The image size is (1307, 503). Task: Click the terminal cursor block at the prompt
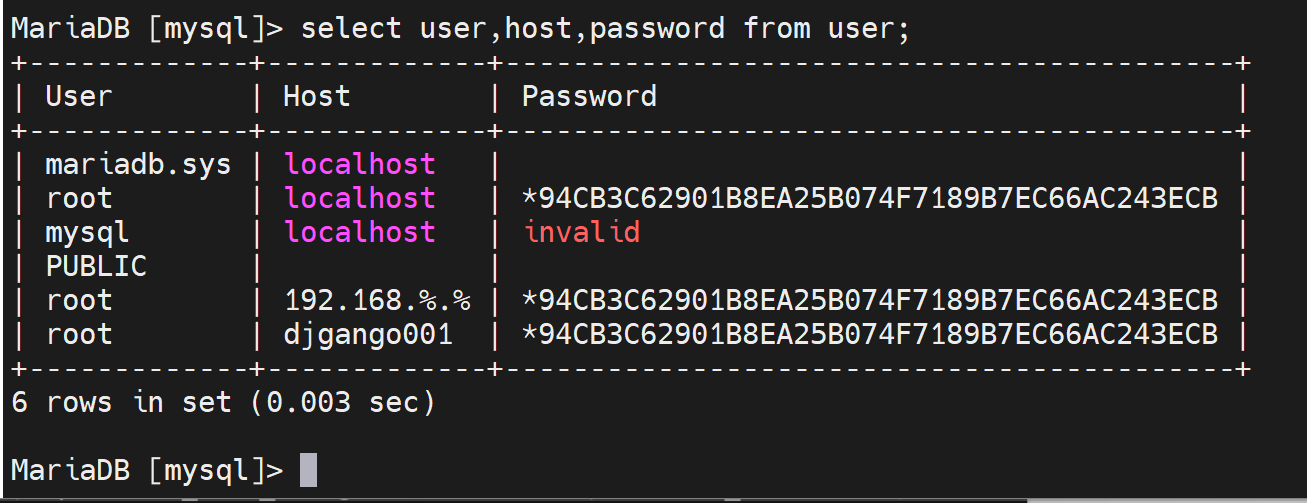click(x=308, y=469)
